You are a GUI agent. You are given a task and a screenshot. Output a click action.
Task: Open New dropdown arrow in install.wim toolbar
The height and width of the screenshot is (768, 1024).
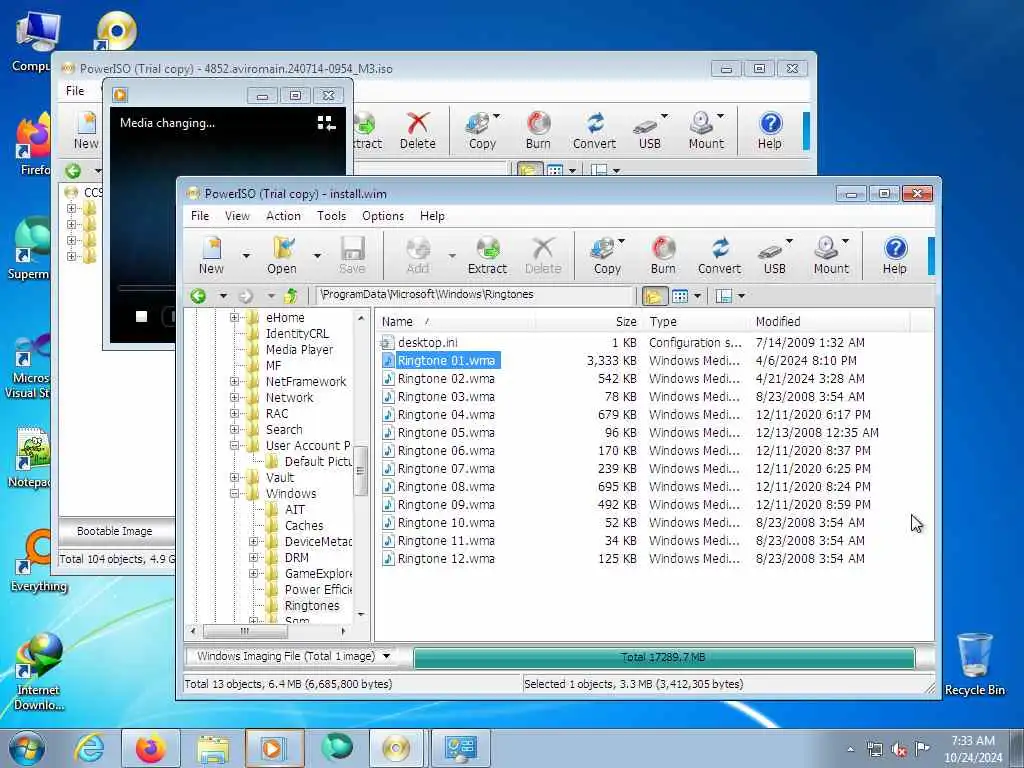tap(246, 255)
